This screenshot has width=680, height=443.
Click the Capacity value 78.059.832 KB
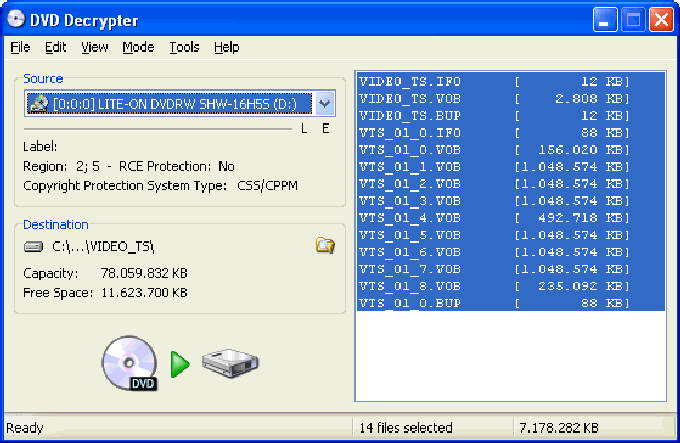(144, 273)
